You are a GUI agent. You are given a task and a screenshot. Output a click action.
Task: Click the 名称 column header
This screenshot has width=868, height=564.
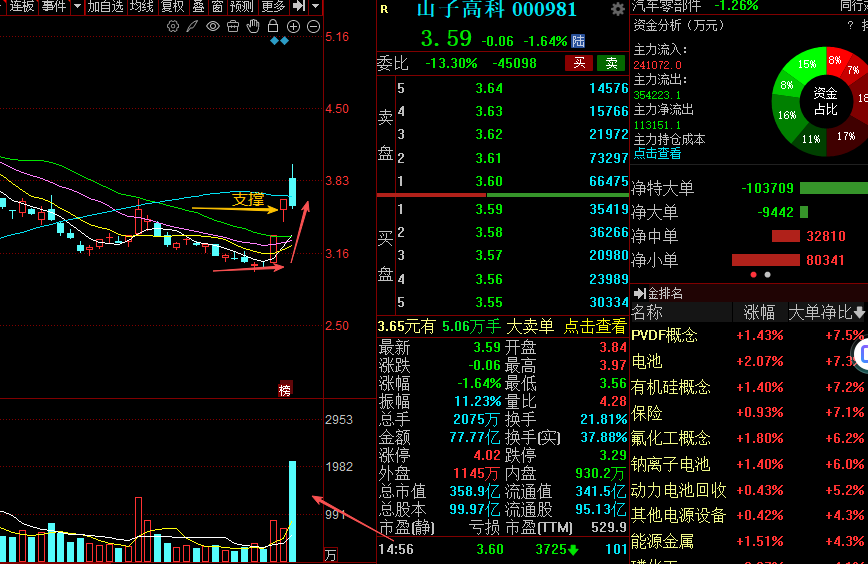647,313
